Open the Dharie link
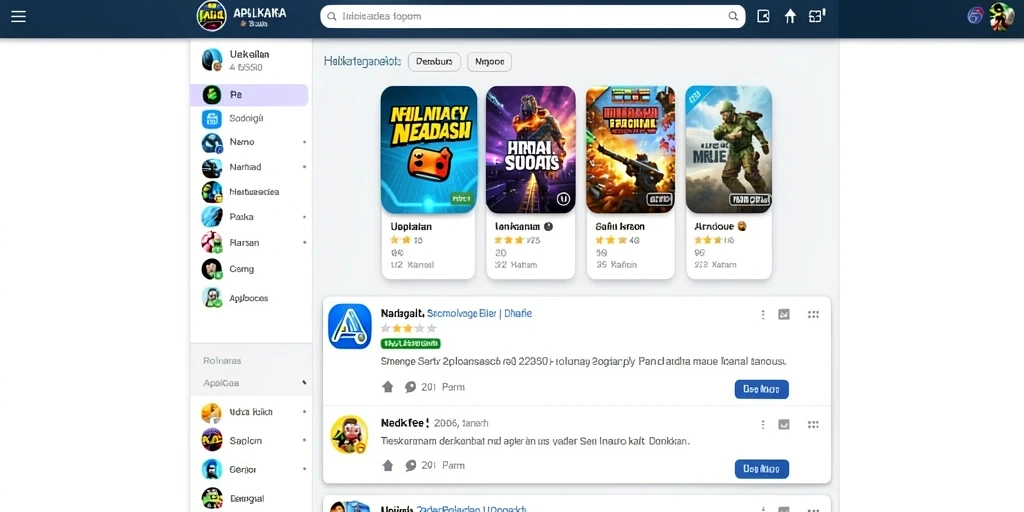 tap(518, 313)
